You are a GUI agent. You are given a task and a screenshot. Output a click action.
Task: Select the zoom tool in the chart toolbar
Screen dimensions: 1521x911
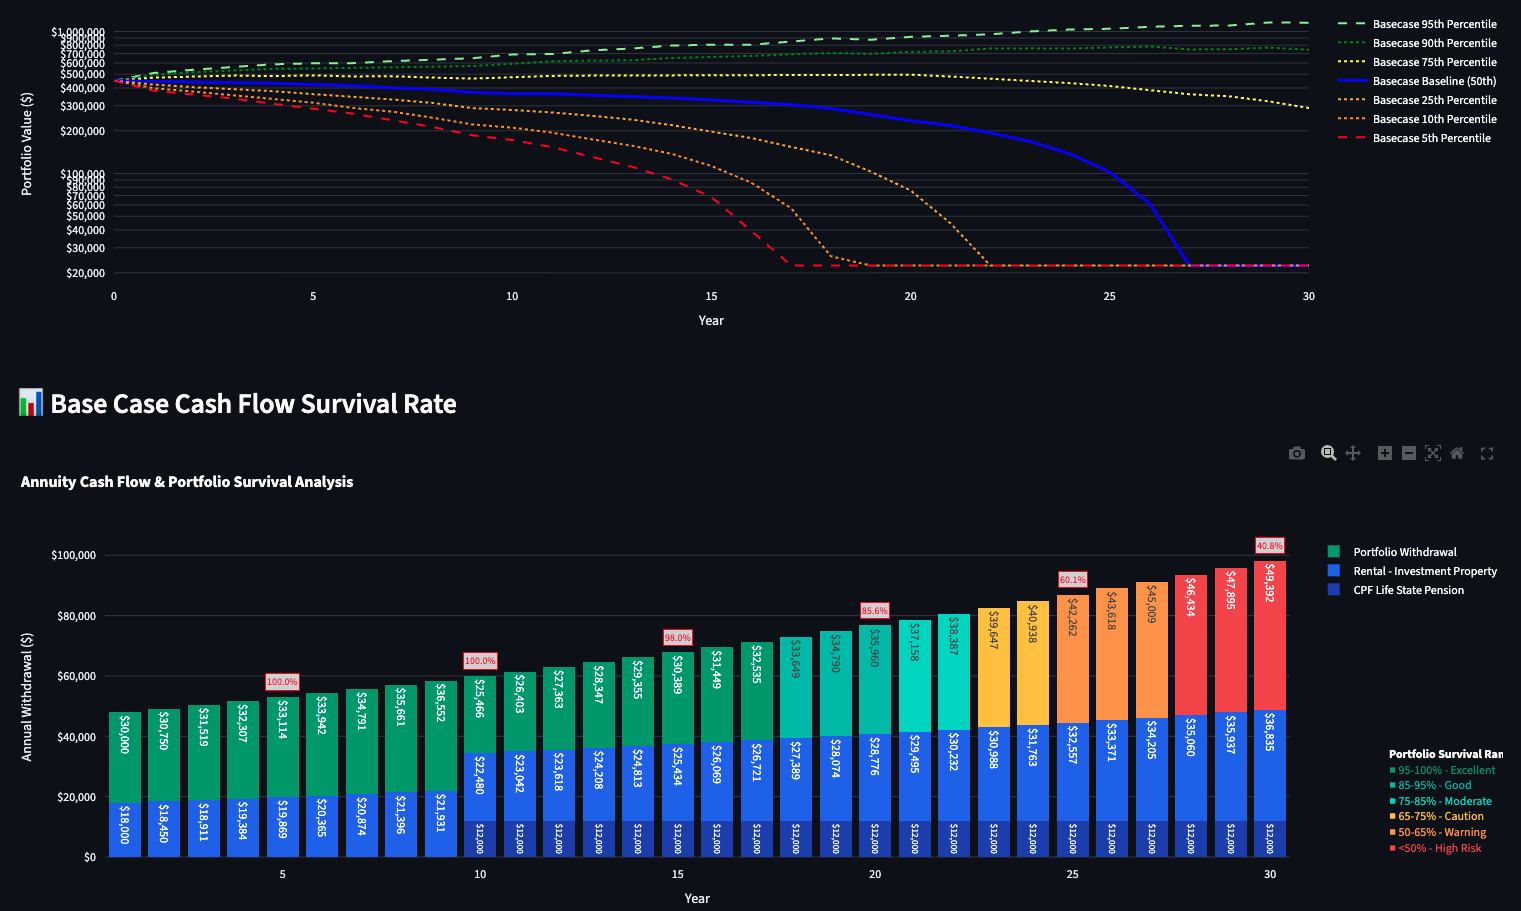[x=1328, y=452]
